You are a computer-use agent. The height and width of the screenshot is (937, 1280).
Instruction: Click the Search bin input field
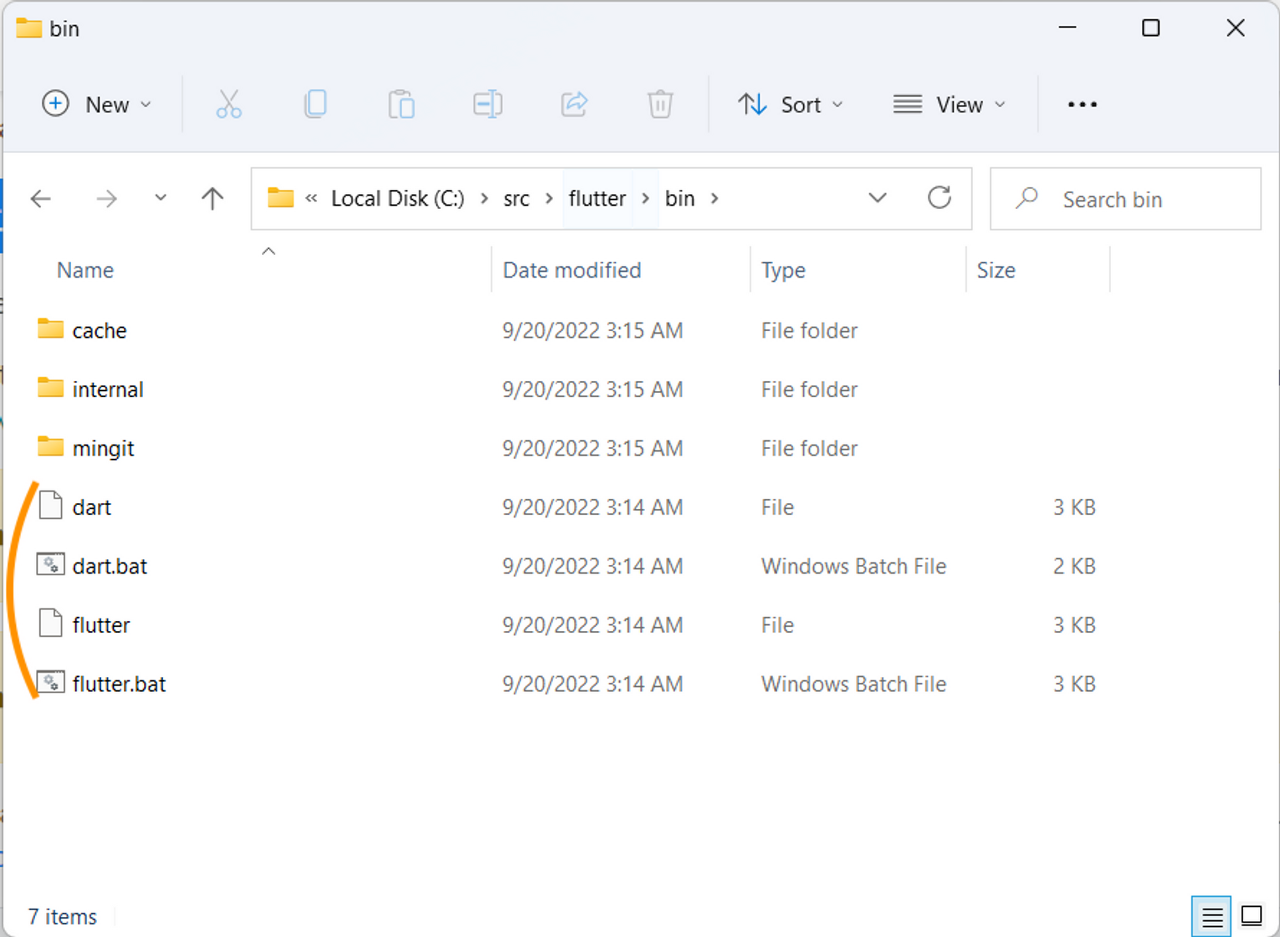pyautogui.click(x=1125, y=199)
